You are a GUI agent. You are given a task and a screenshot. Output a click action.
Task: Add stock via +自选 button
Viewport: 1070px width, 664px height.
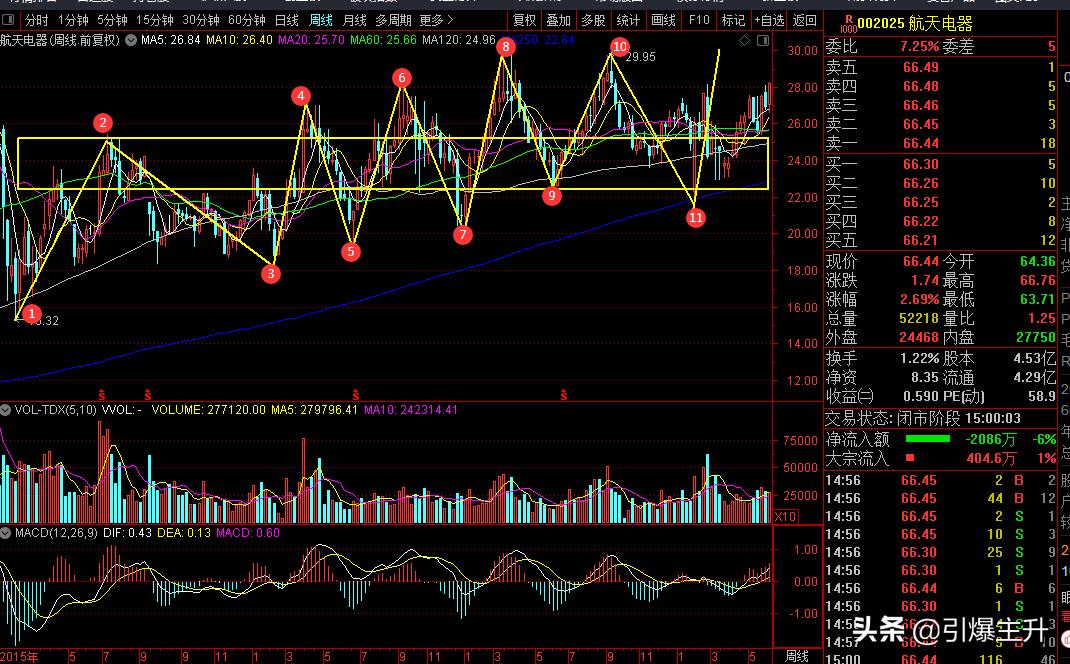coord(767,20)
